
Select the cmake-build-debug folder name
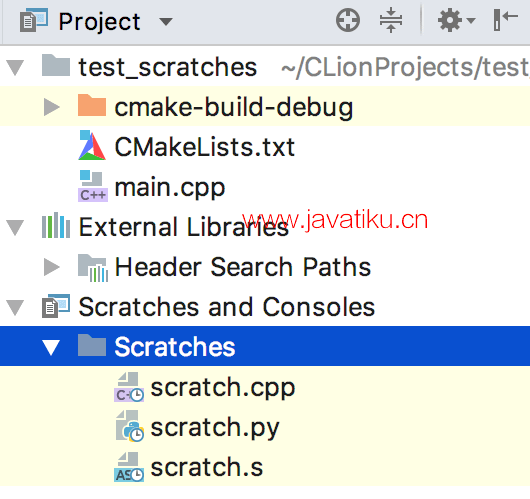click(234, 108)
